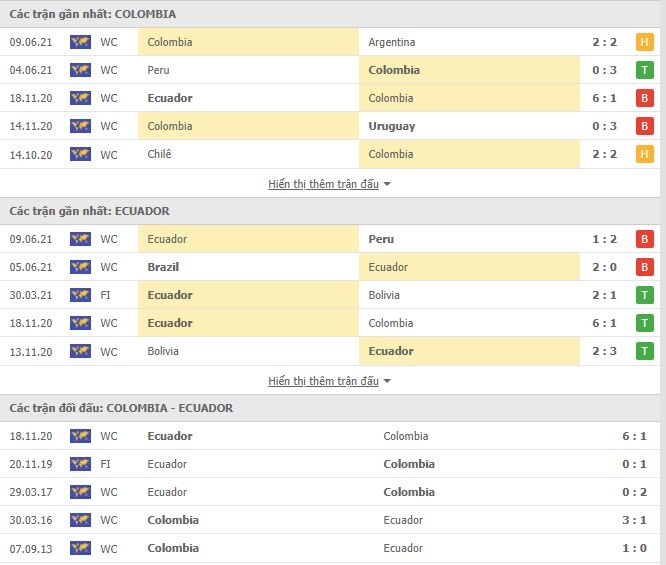
Task: Select the Brazil team name in Ecuador's matches
Action: pos(163,267)
